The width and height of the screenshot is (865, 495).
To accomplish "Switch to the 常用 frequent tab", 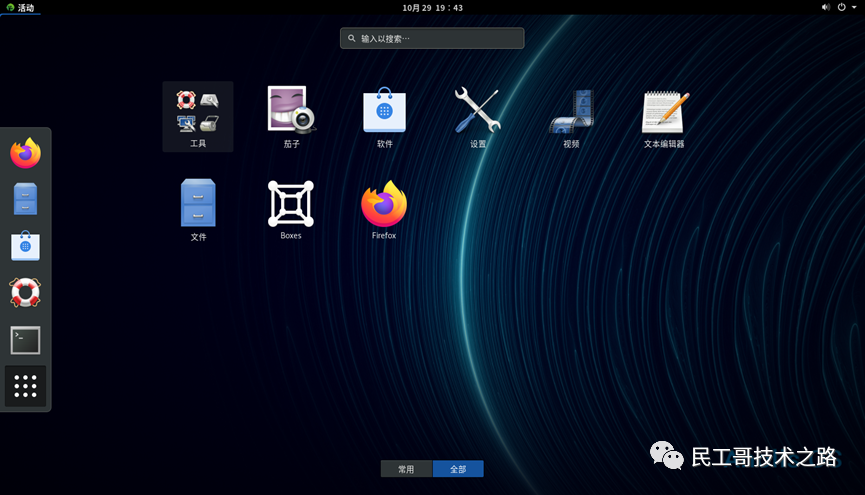I will point(407,469).
